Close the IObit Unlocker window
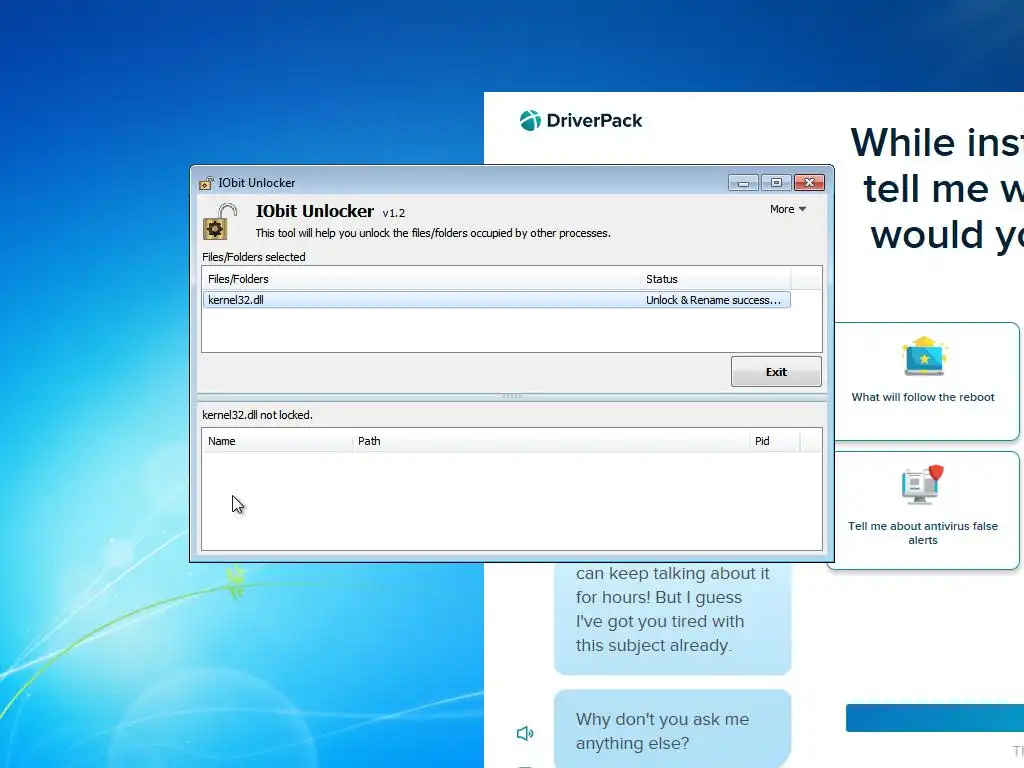The height and width of the screenshot is (768, 1024). [809, 183]
